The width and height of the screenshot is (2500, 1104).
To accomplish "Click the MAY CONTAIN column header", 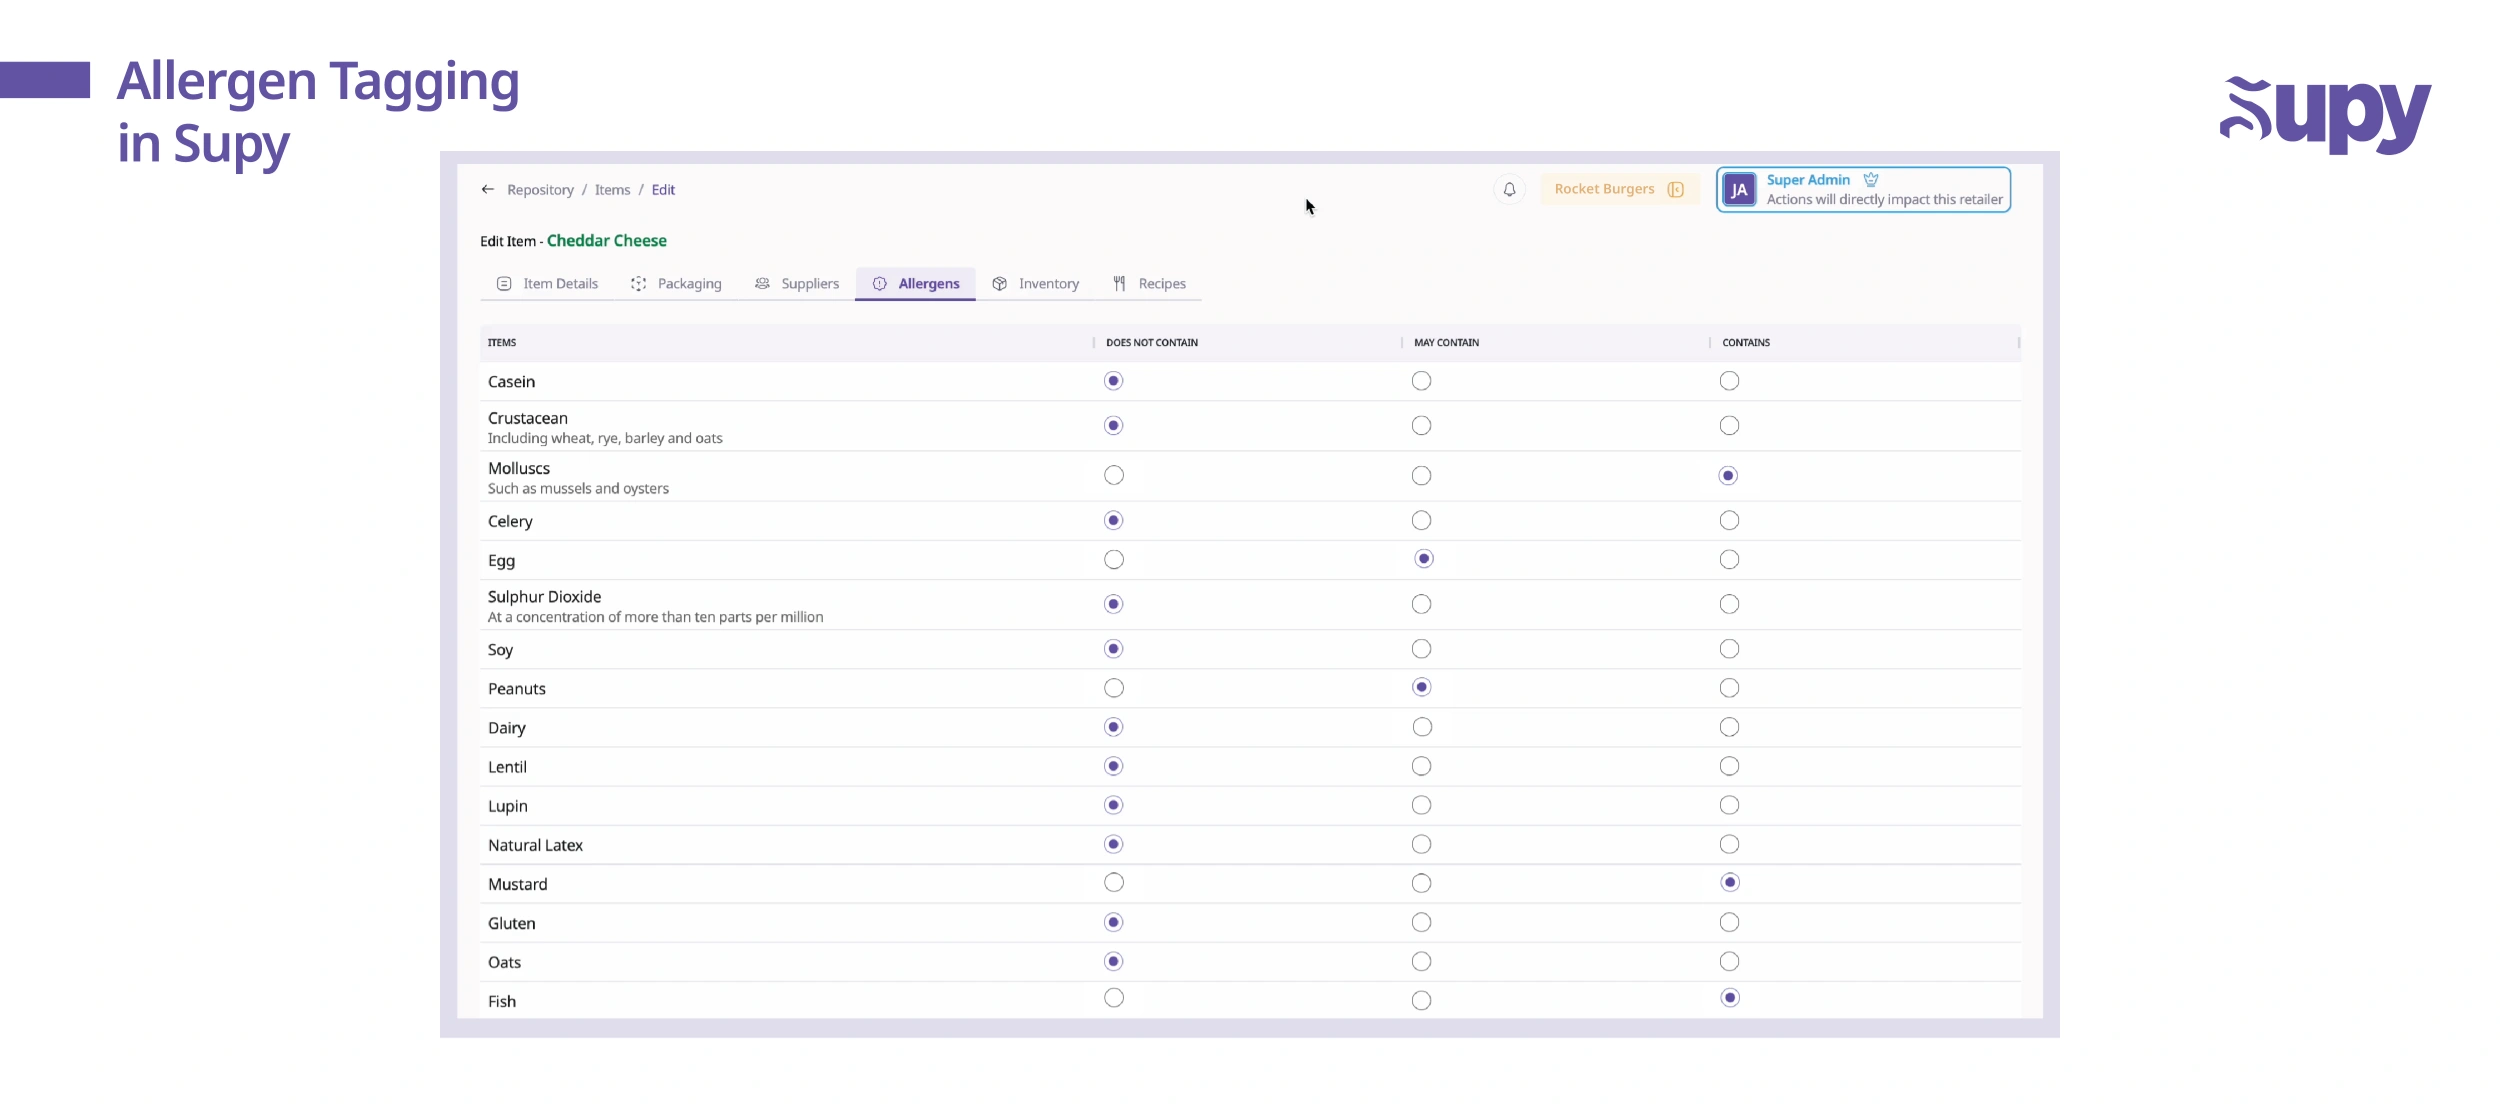I will pyautogui.click(x=1446, y=343).
